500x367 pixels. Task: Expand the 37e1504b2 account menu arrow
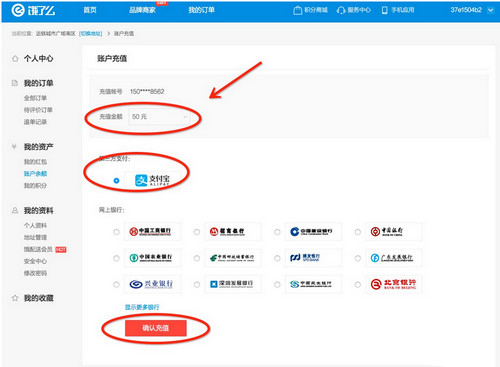click(490, 10)
